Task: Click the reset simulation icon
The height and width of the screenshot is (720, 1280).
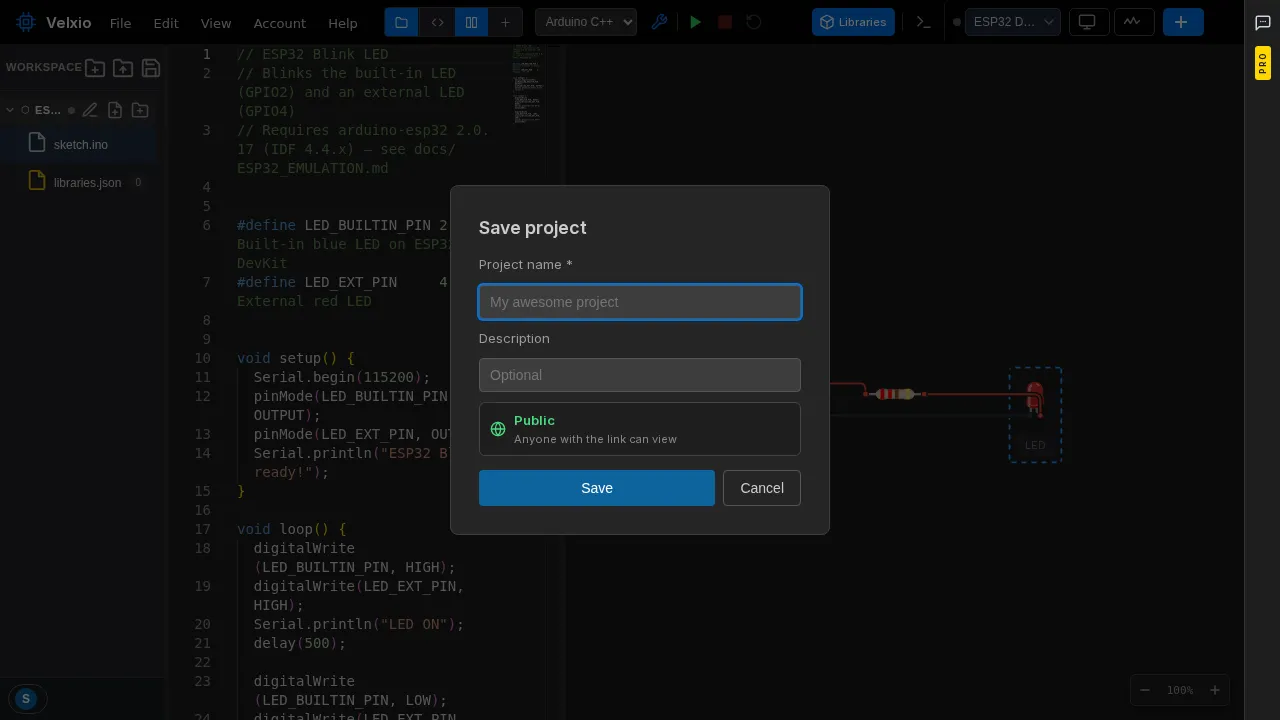Action: click(x=754, y=22)
